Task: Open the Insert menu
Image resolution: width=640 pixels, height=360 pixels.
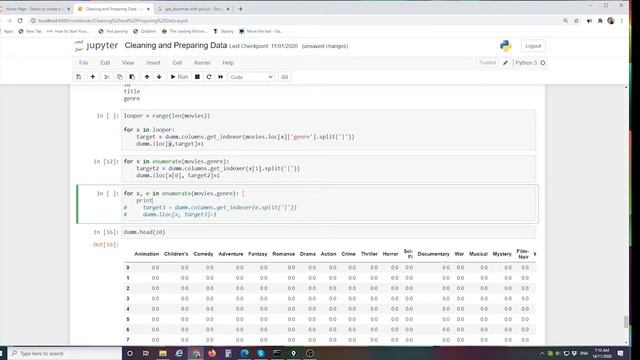Action: tap(153, 62)
